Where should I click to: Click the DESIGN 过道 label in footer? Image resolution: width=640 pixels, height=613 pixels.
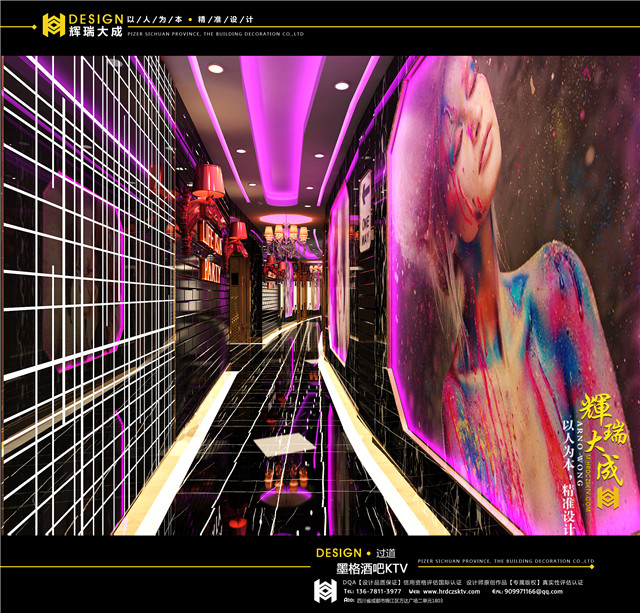point(351,552)
